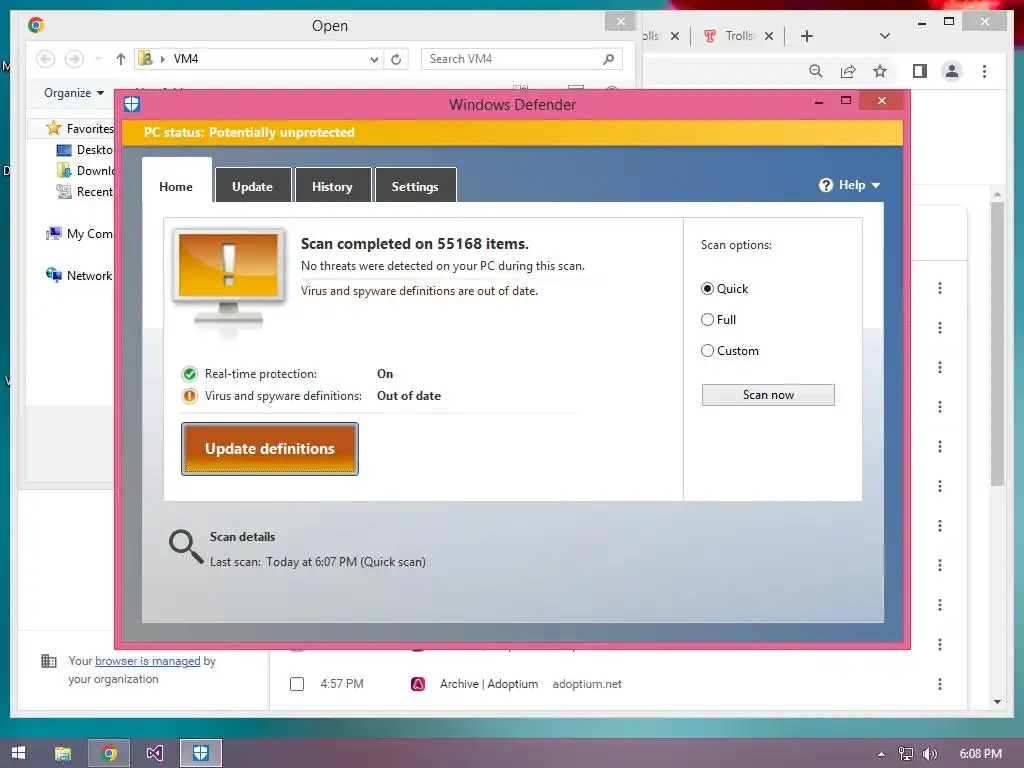Open Chrome's three-dot main menu
This screenshot has height=768, width=1024.
click(984, 71)
